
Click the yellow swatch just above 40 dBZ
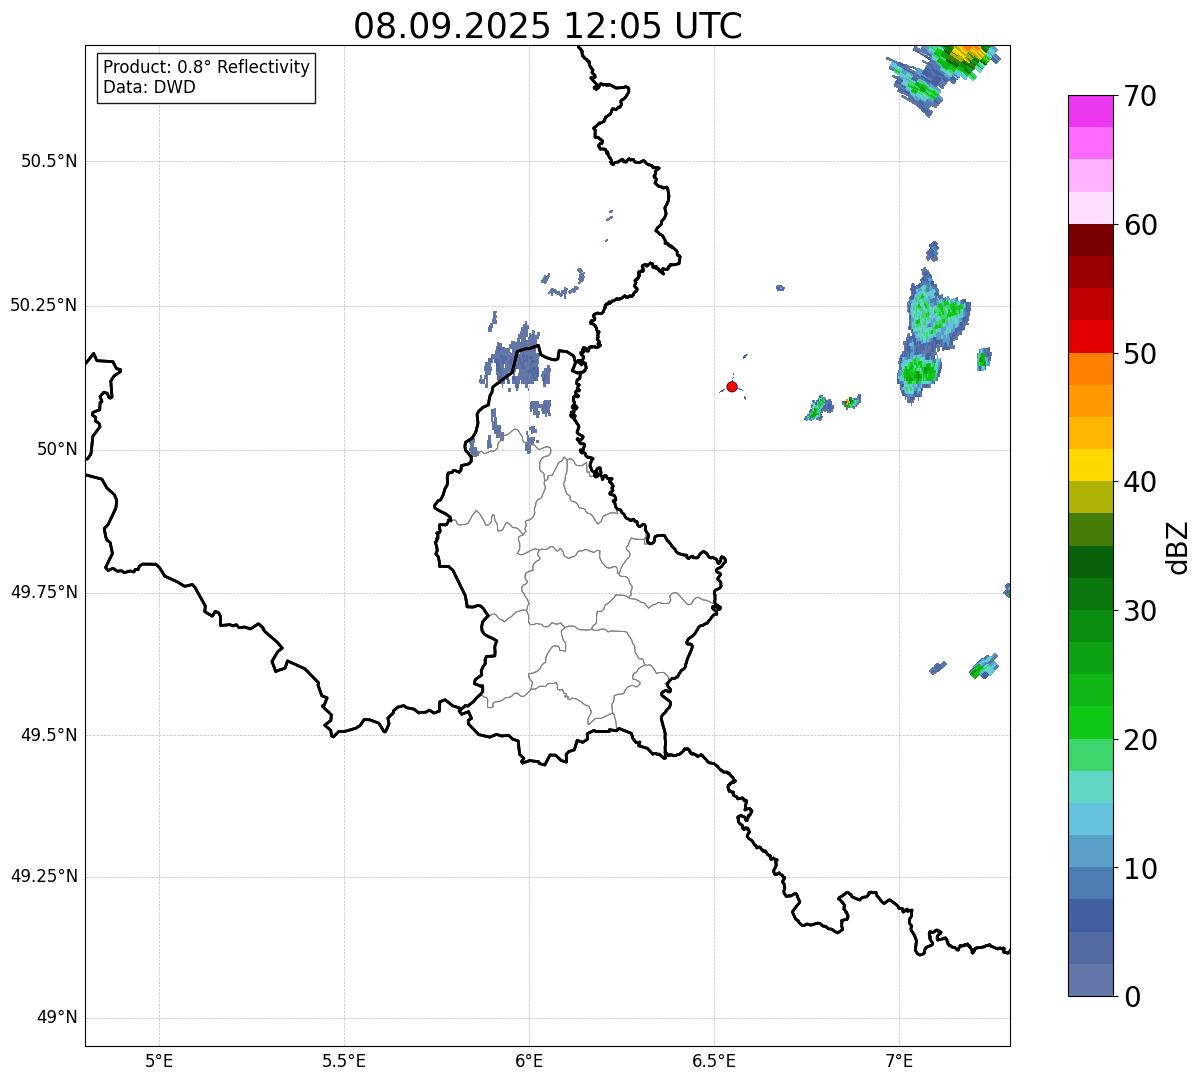[x=1090, y=465]
